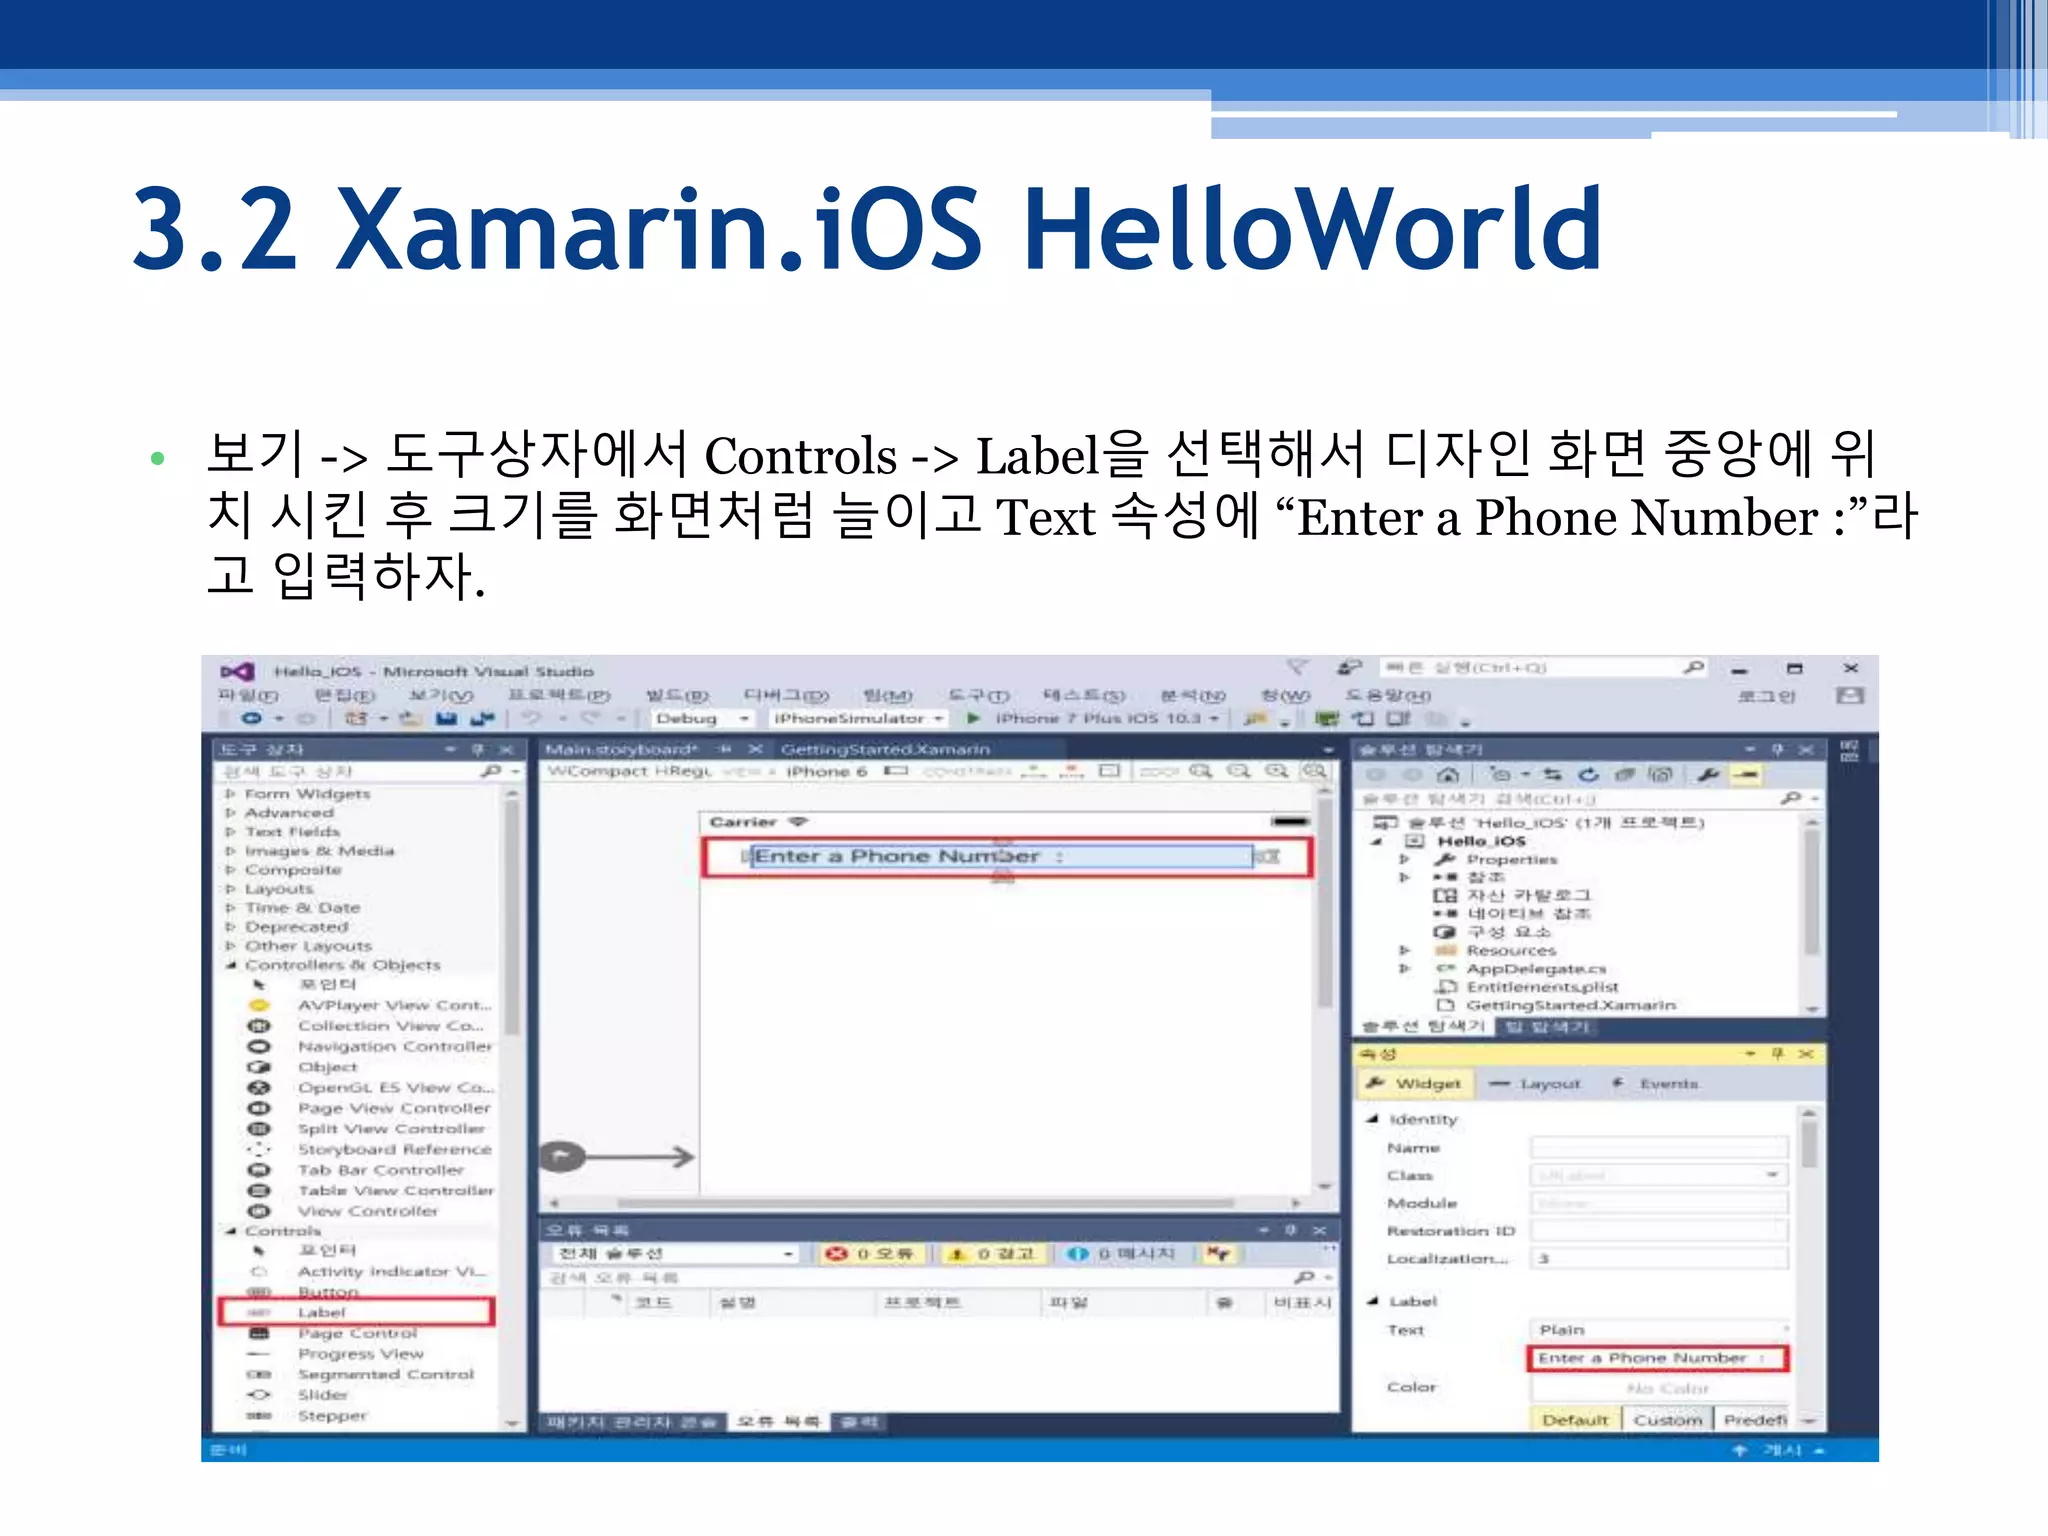Select the Page View Controller toolbox item
The width and height of the screenshot is (2048, 1536).
click(394, 1108)
